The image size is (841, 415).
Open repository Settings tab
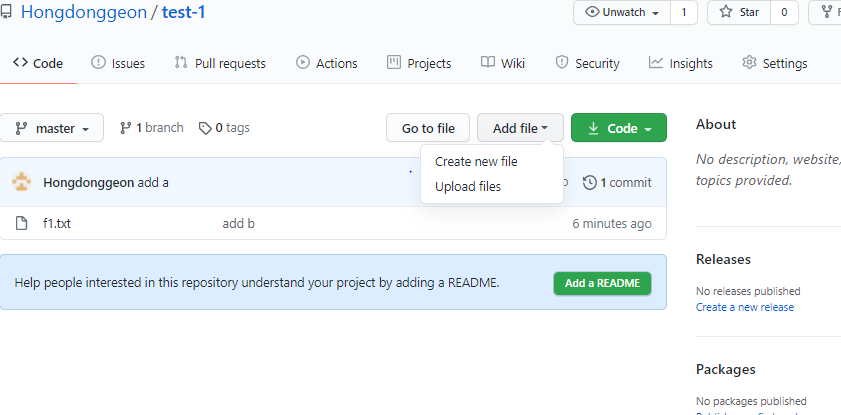pyautogui.click(x=774, y=63)
